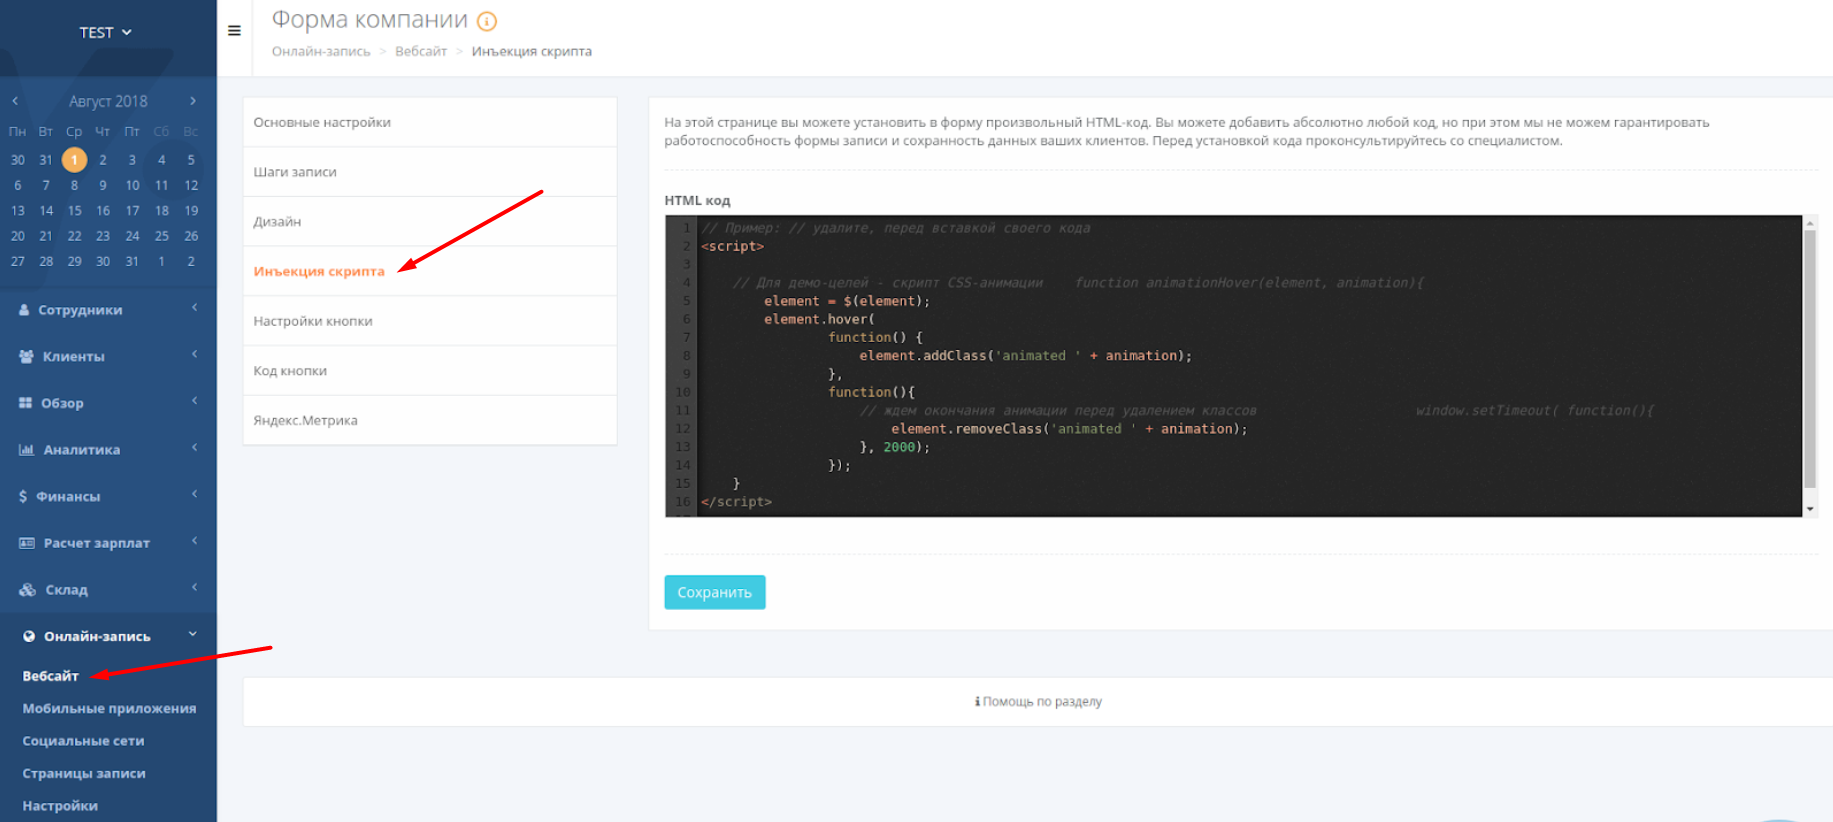Viewport: 1833px width, 822px height.
Task: Open Помощь по разделу link
Action: [x=1038, y=702]
